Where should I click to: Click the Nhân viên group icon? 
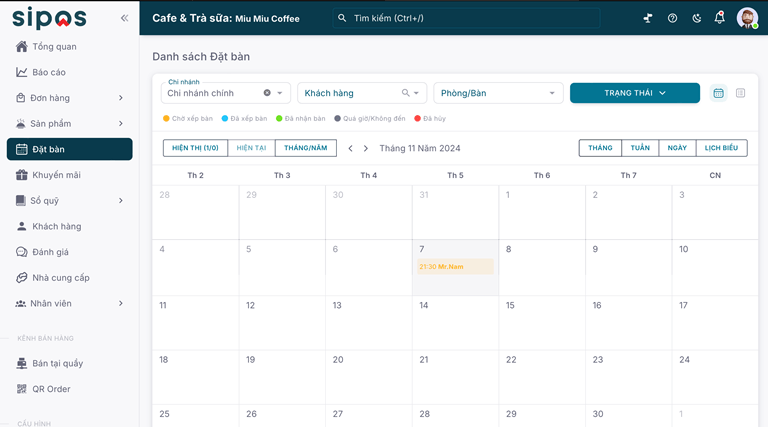point(21,304)
